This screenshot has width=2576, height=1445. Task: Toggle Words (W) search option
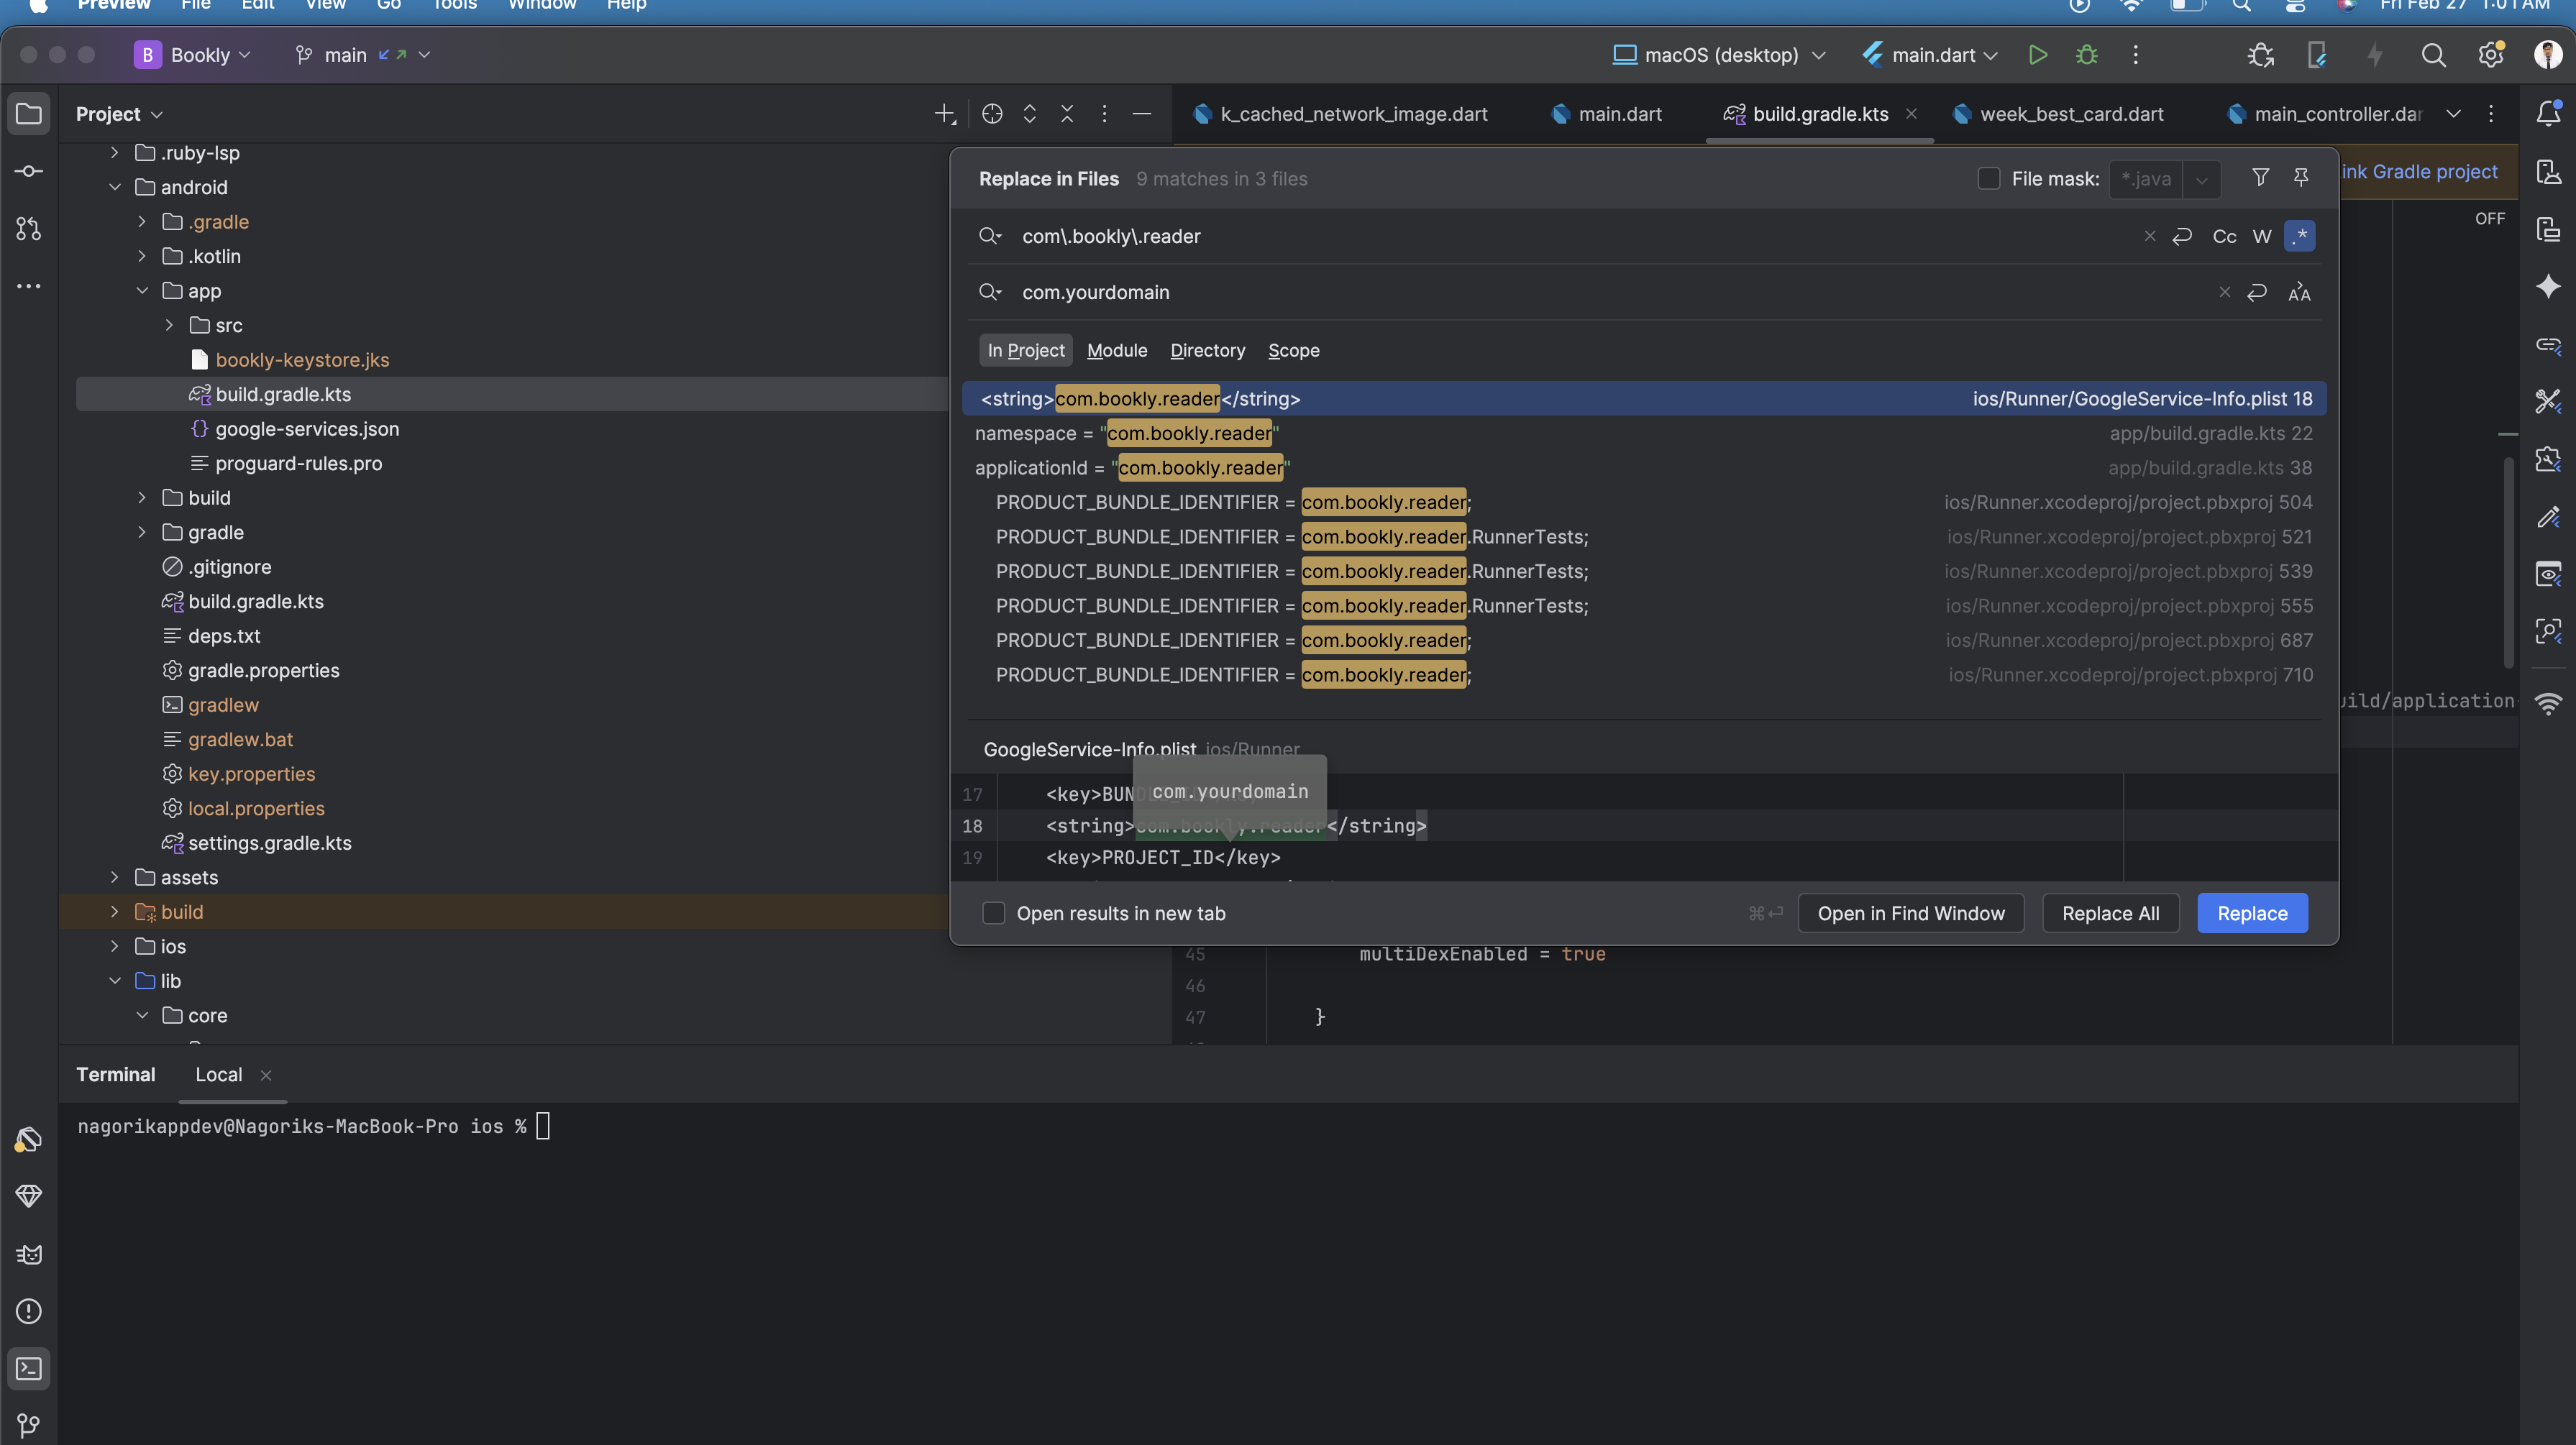[2262, 236]
